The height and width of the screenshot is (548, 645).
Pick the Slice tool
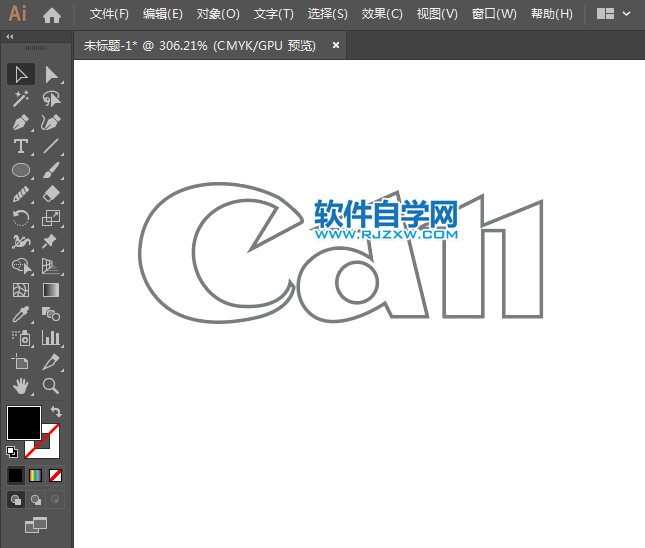coord(51,362)
